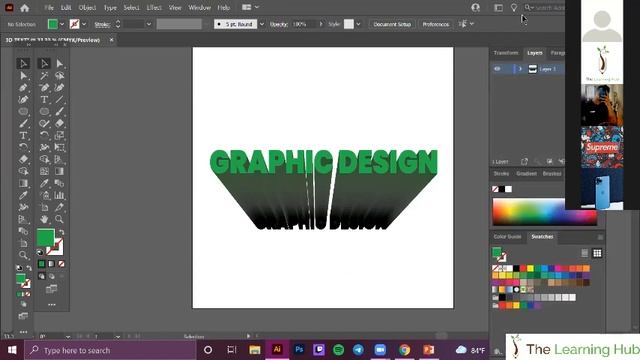
Task: Open the stroke weight dropdown
Action: pos(149,24)
